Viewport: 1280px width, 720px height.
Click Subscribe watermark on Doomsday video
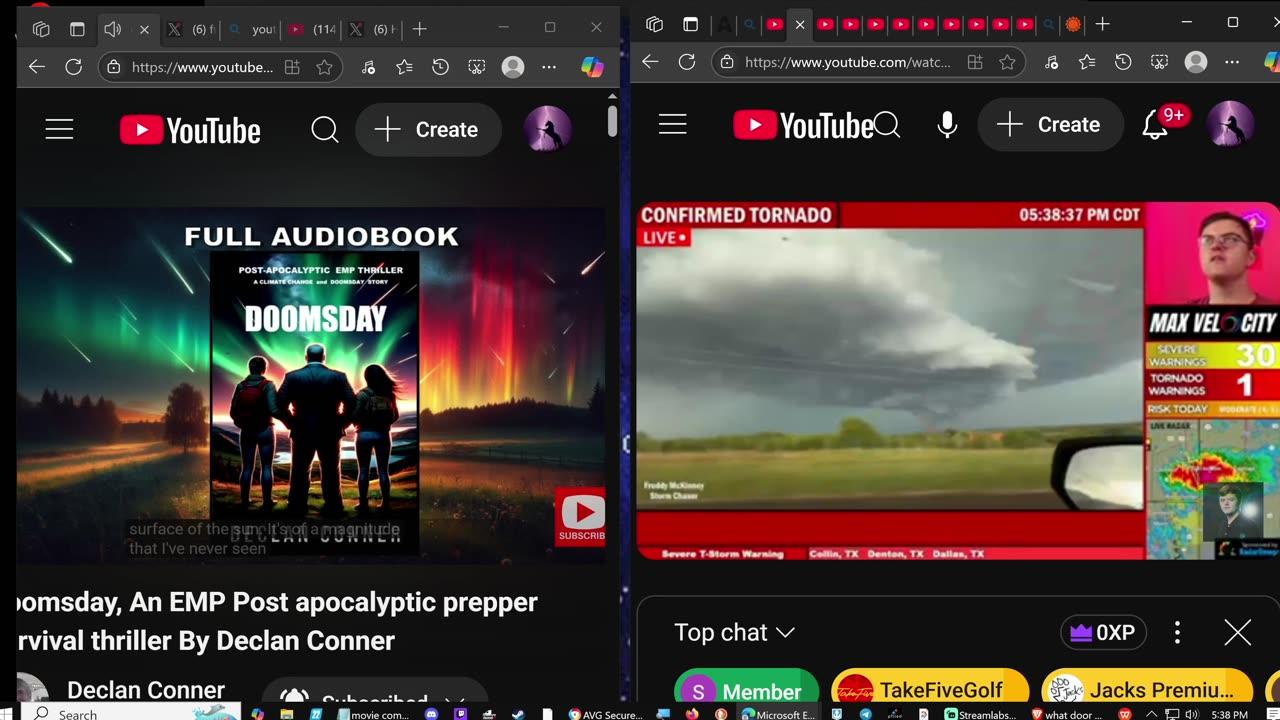point(581,516)
